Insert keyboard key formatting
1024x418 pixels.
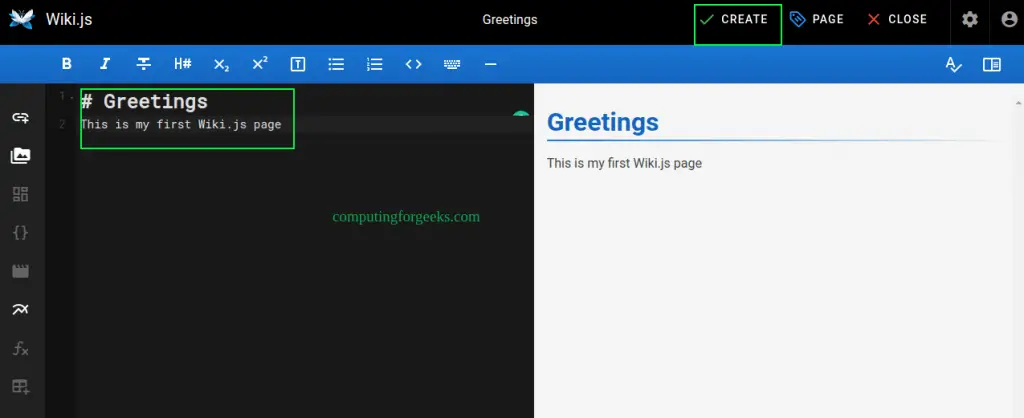coord(452,64)
